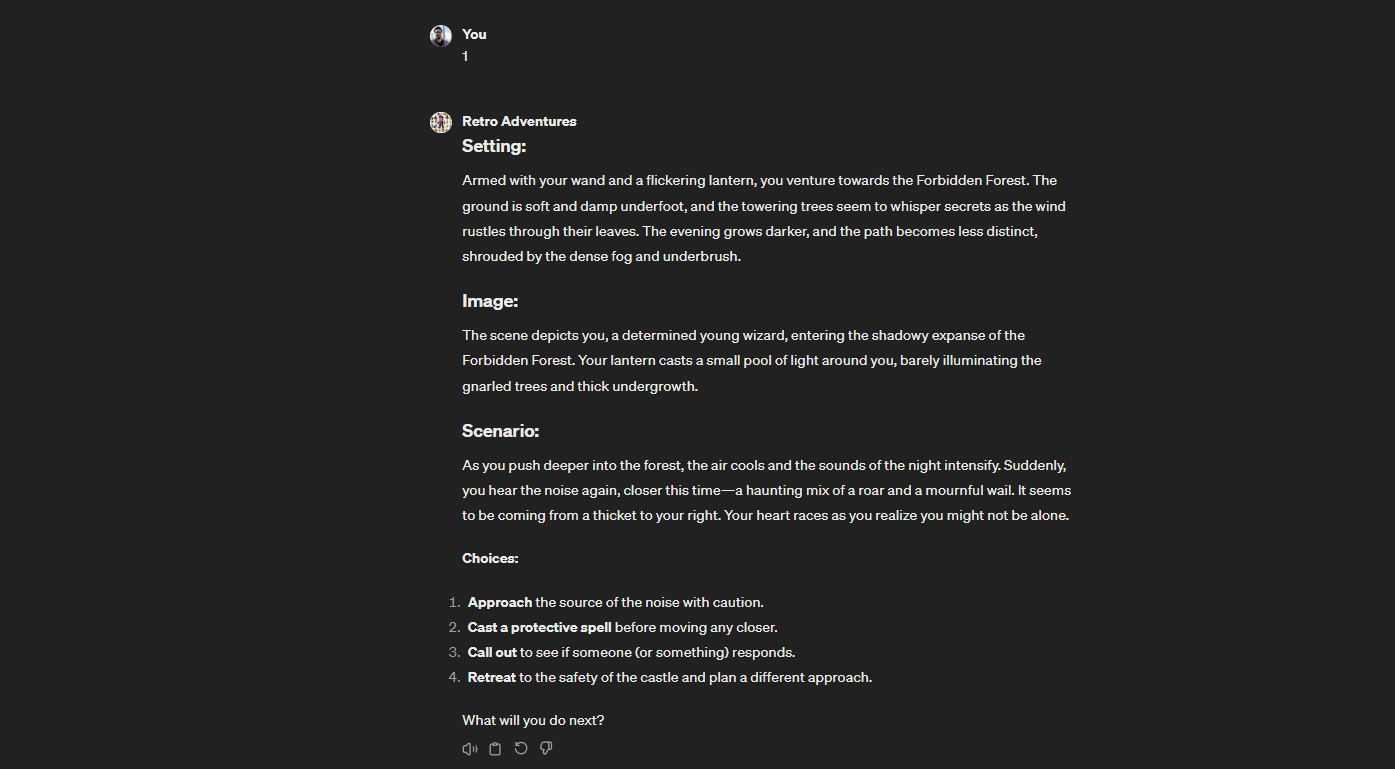
Task: Click your user profile avatar
Action: (x=441, y=36)
